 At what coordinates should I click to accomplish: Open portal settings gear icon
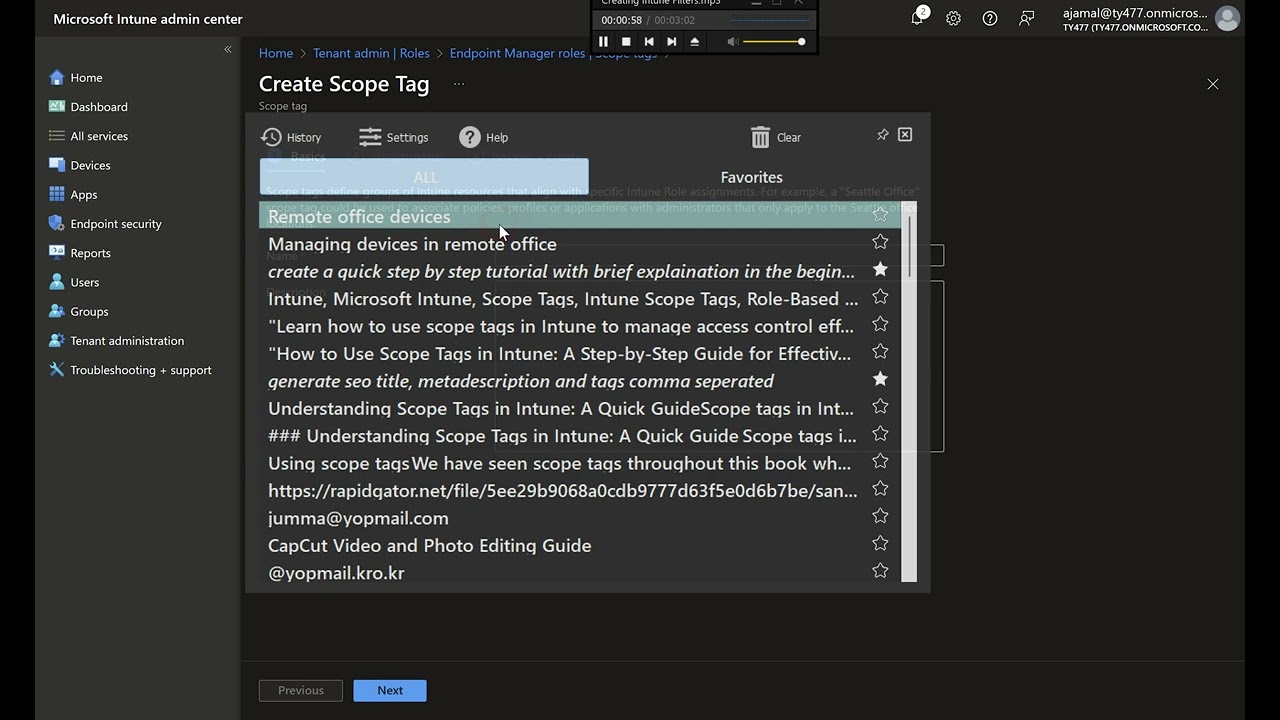click(953, 18)
